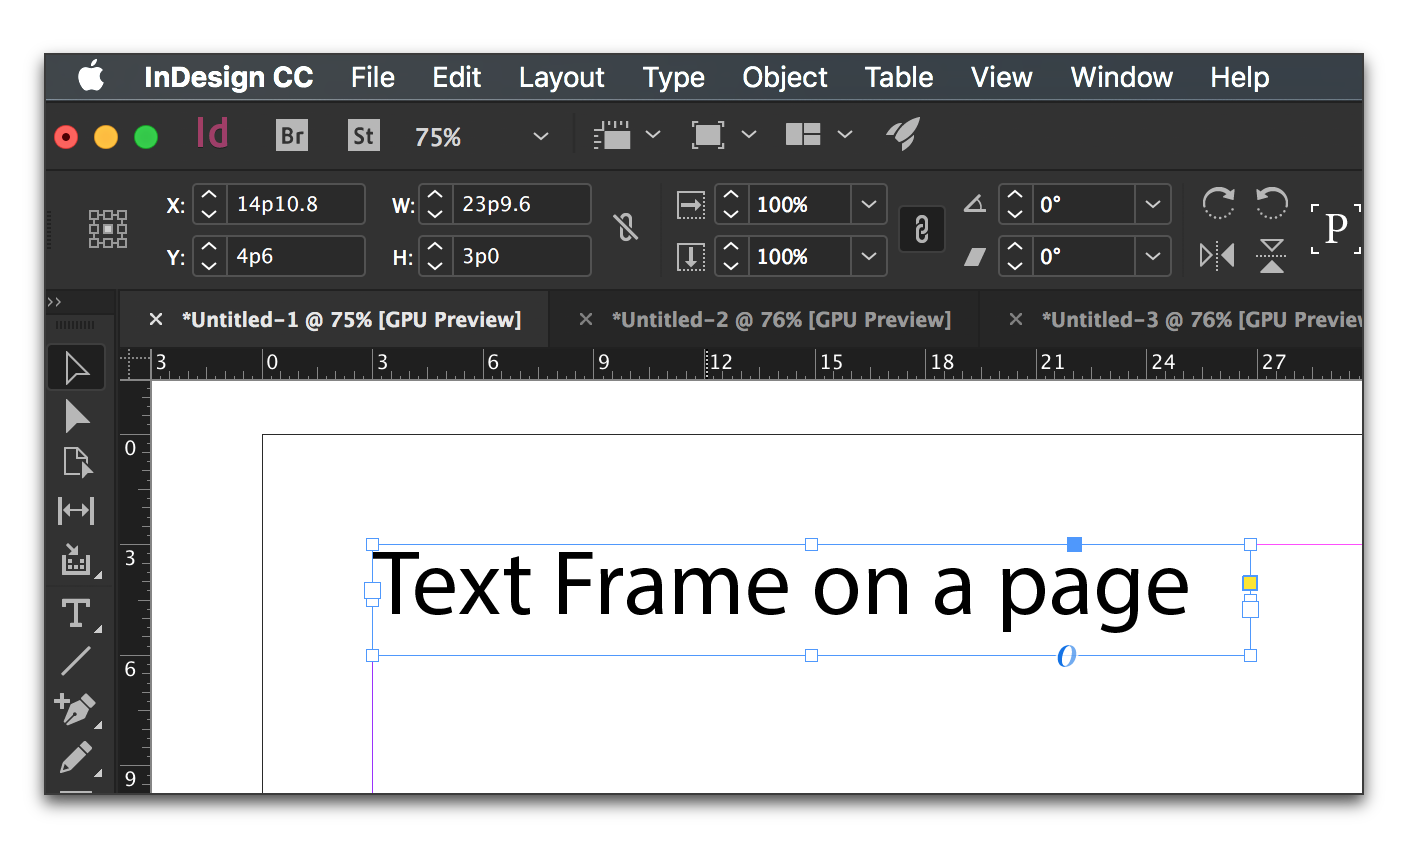The width and height of the screenshot is (1408, 847).
Task: Choose the Type tool
Action: click(76, 613)
